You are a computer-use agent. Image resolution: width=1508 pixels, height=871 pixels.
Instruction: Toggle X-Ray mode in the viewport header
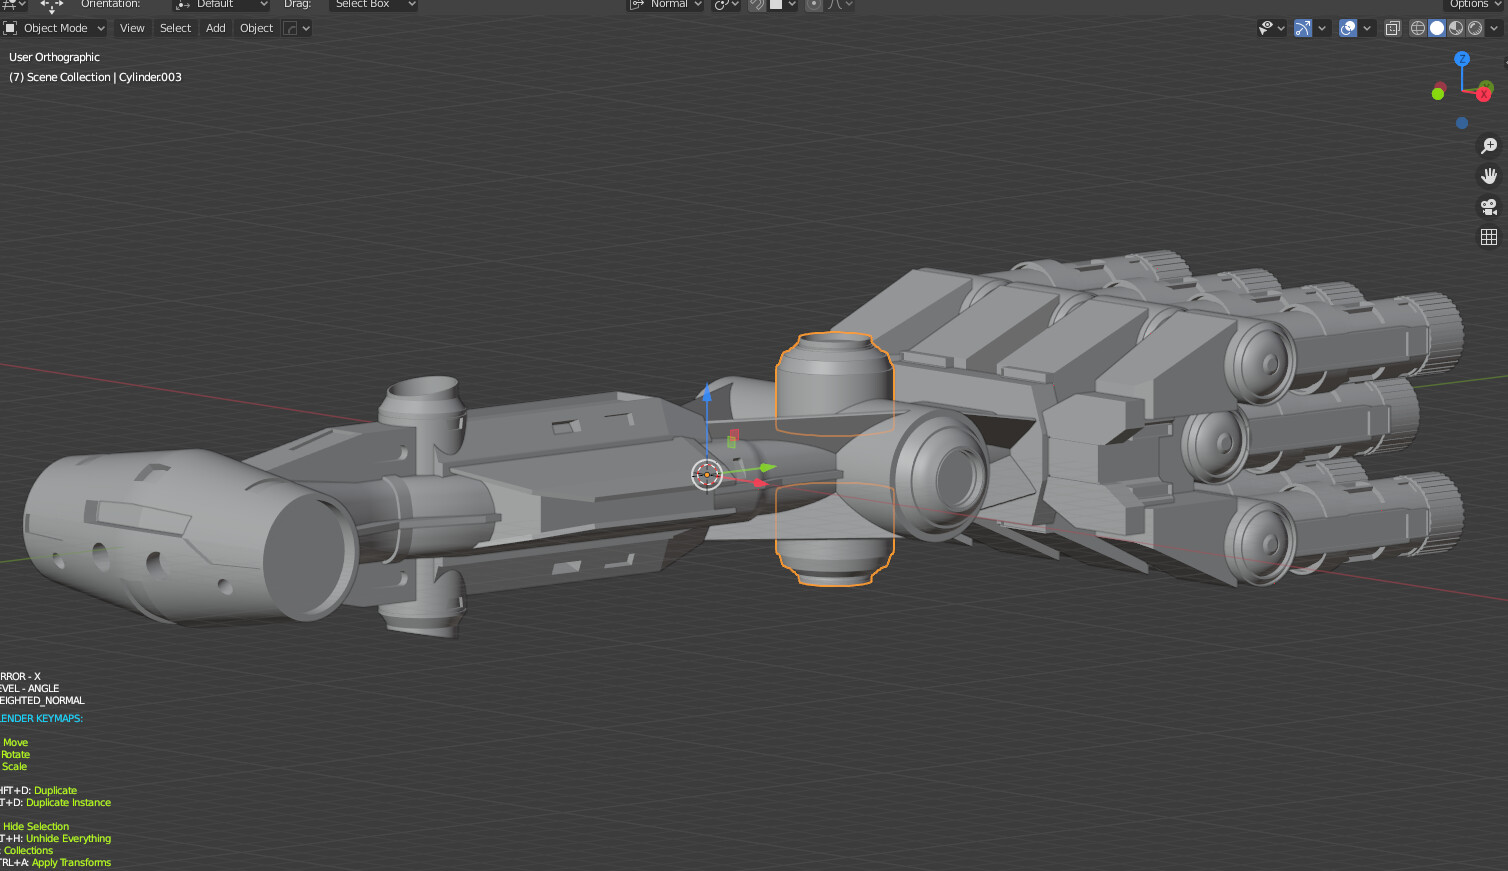click(1392, 28)
